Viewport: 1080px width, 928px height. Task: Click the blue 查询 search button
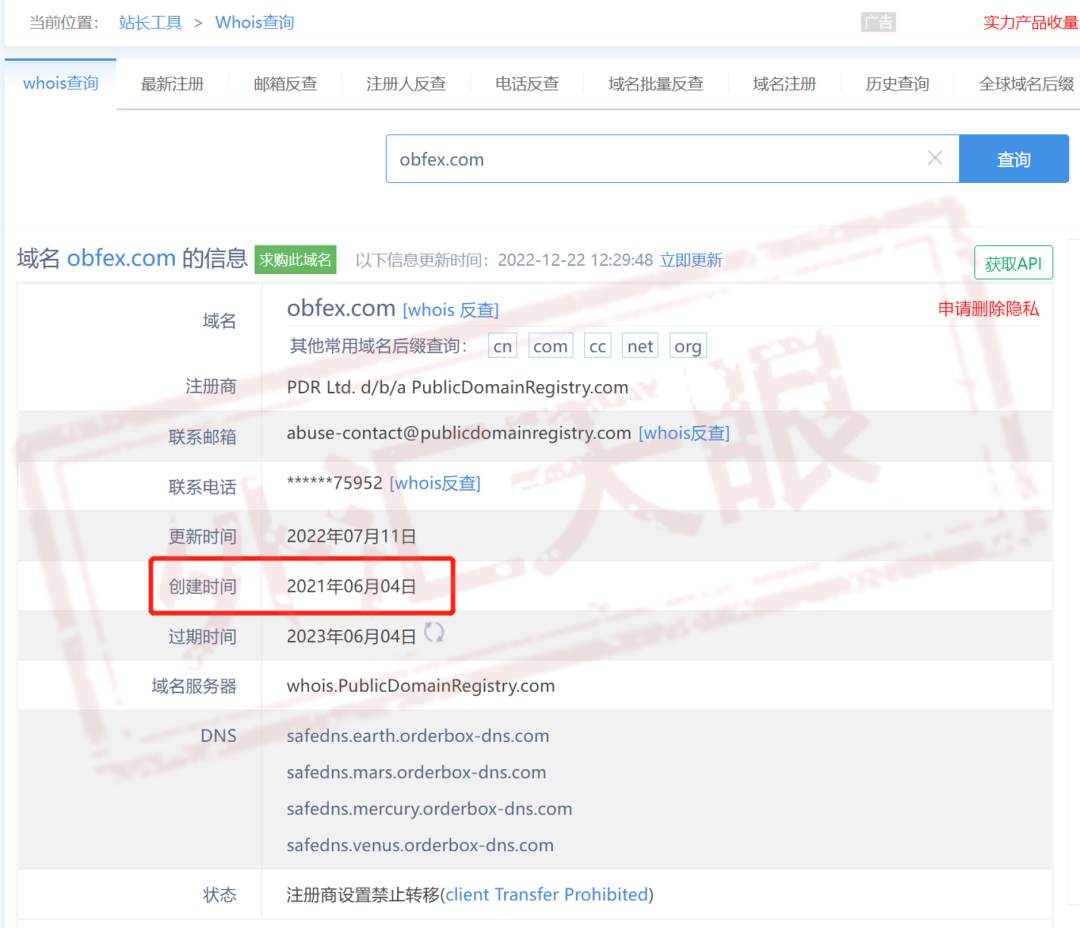pos(1014,159)
